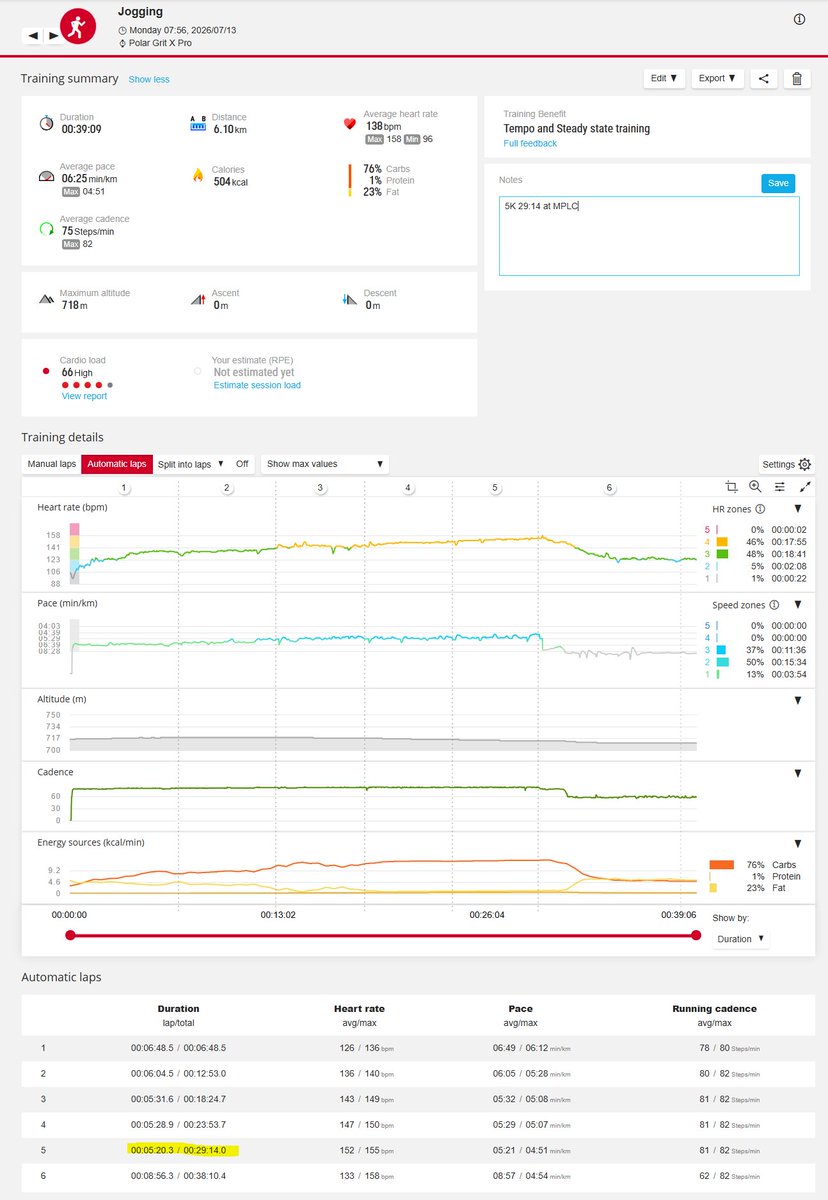Save the training notes
The width and height of the screenshot is (828, 1200).
coord(778,183)
